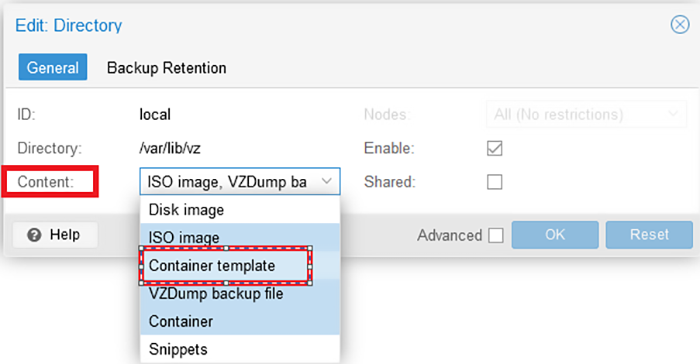This screenshot has width=700, height=364.
Task: Open the Backup Retention tab
Action: click(x=167, y=68)
